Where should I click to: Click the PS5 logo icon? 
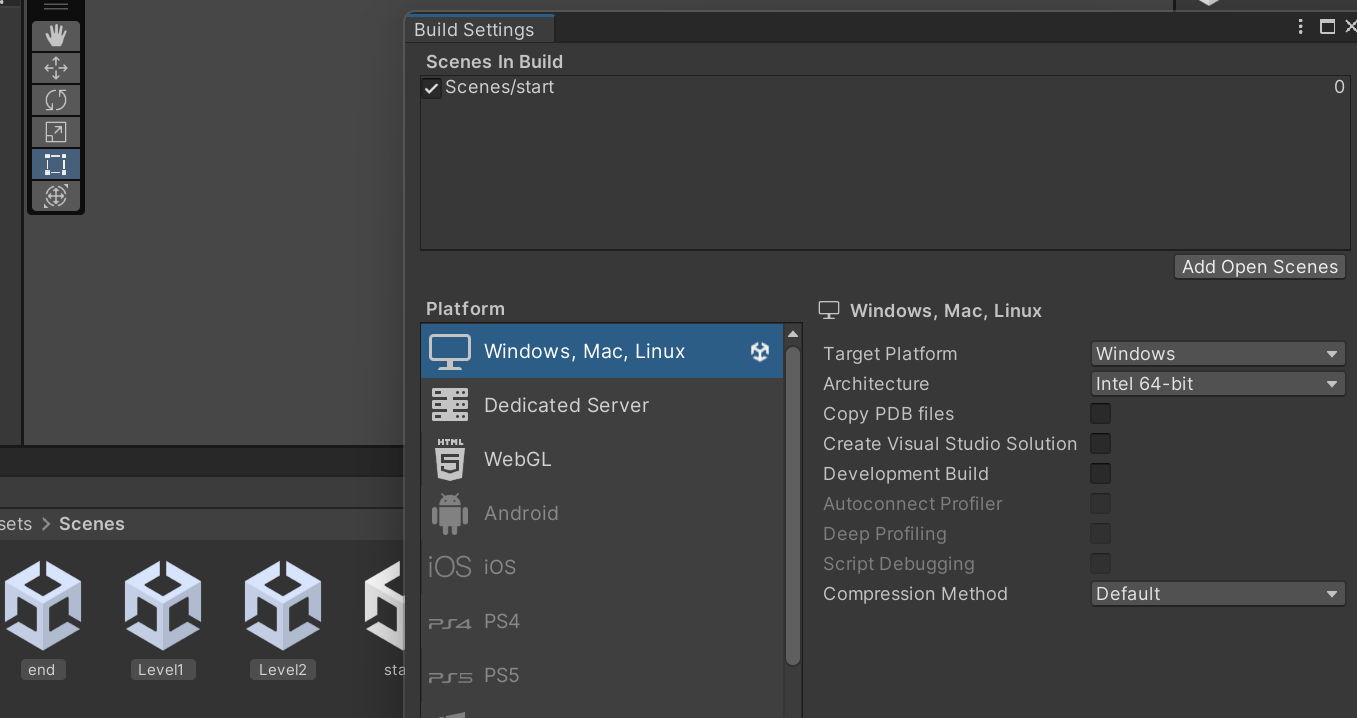[x=450, y=677]
